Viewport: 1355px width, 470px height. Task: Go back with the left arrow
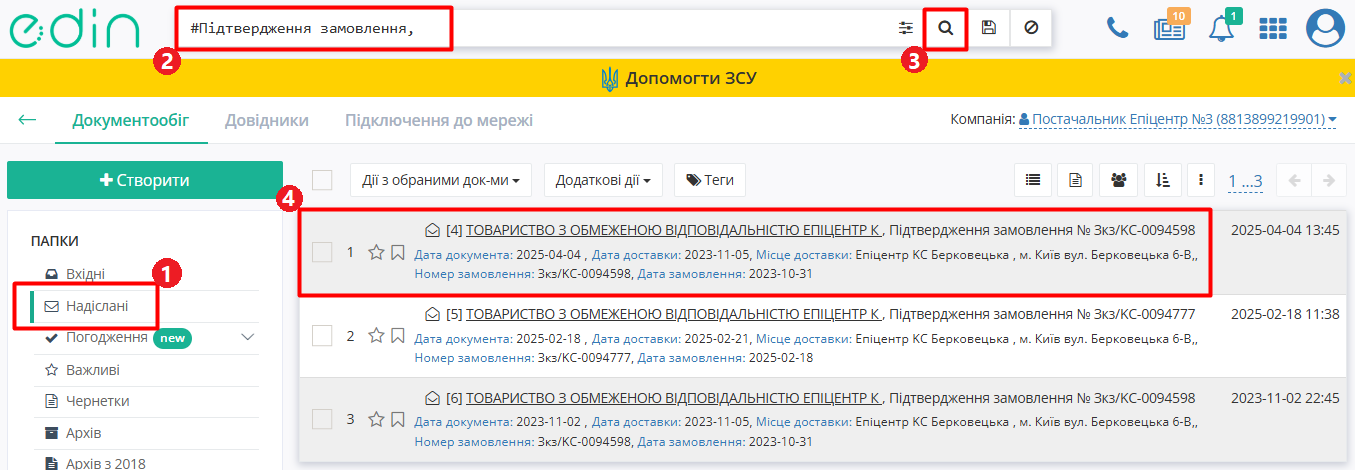(x=28, y=120)
